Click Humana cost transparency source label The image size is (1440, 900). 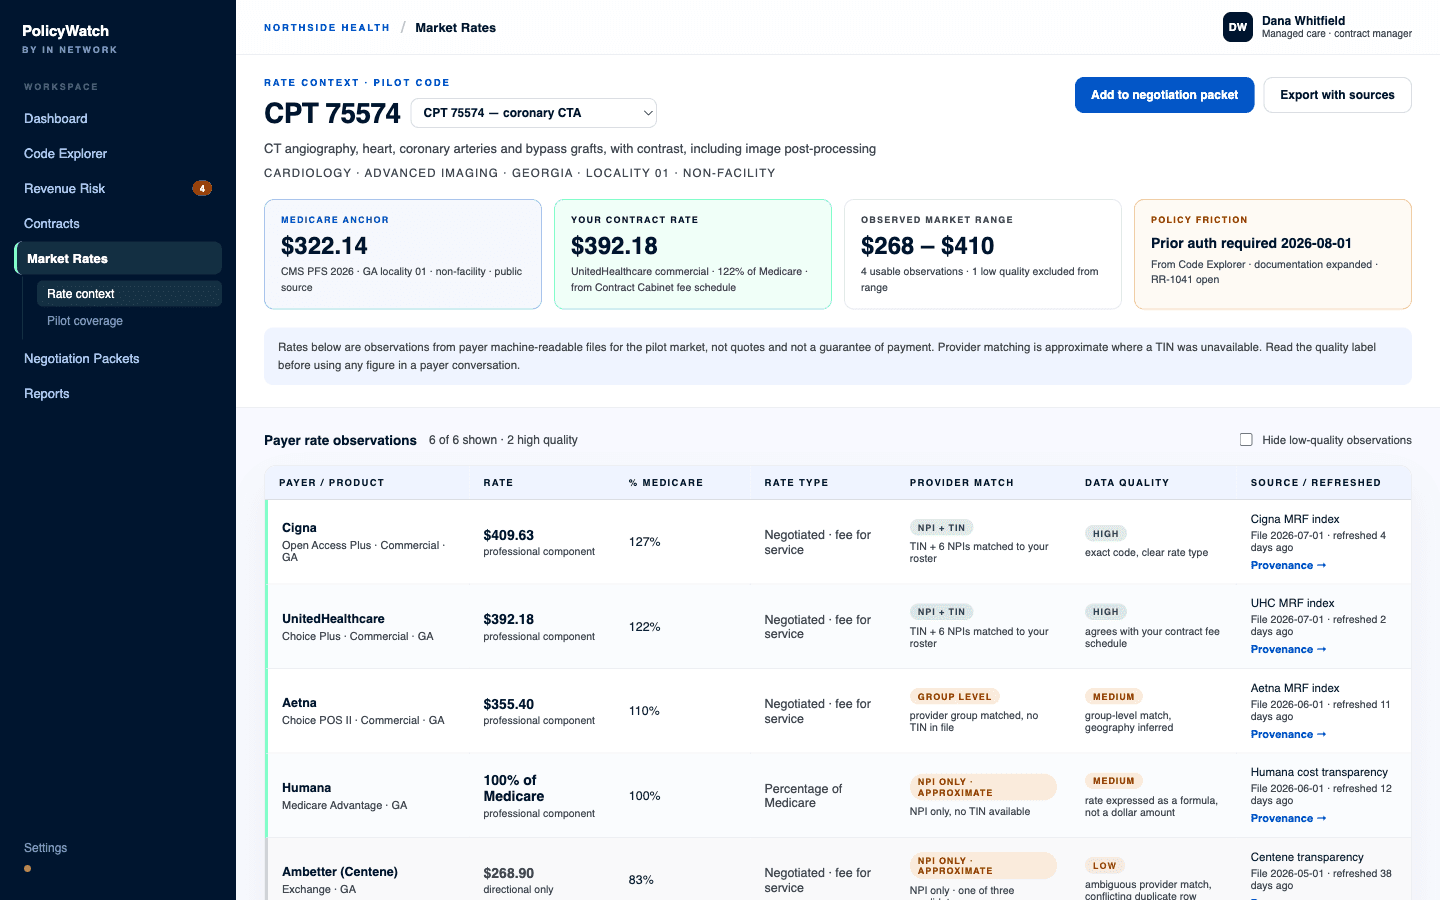[x=1319, y=772]
